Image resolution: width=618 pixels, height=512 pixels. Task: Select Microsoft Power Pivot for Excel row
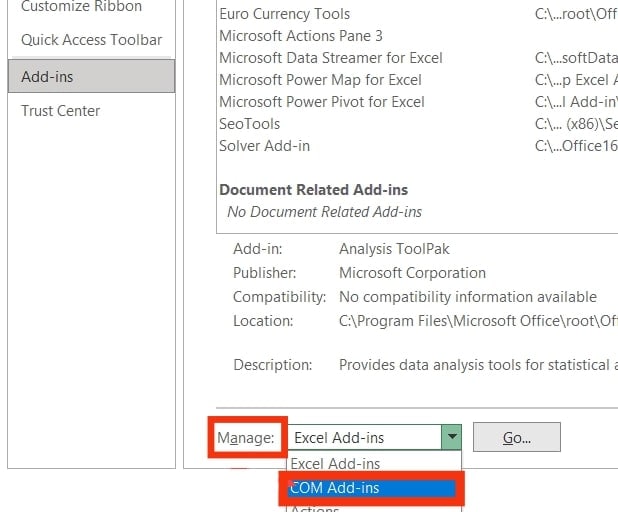(418, 102)
